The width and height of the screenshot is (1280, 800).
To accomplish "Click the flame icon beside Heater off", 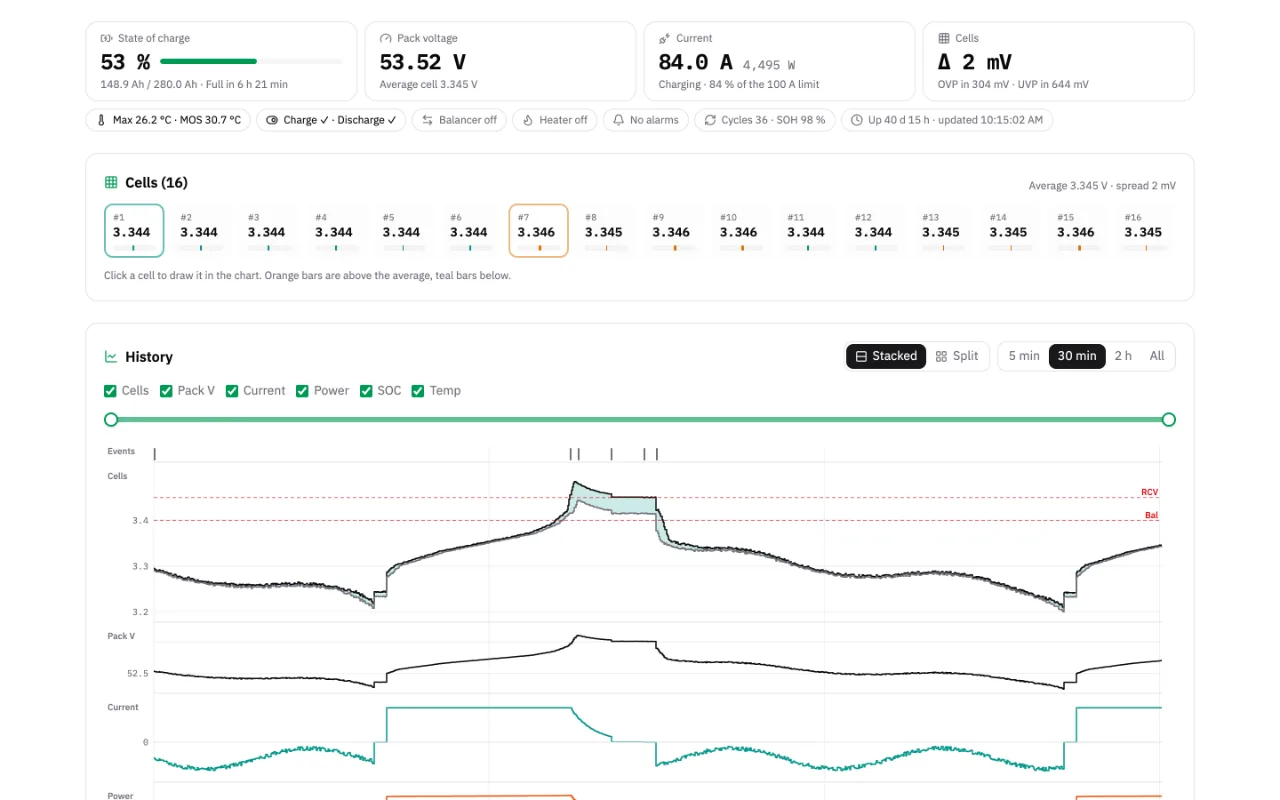I will [528, 120].
